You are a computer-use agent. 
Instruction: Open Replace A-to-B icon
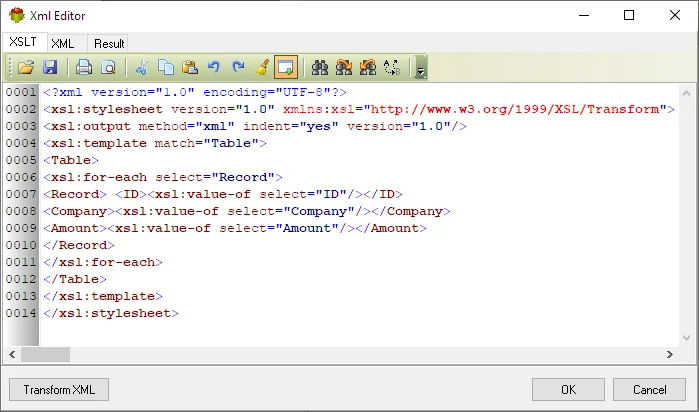pos(392,67)
